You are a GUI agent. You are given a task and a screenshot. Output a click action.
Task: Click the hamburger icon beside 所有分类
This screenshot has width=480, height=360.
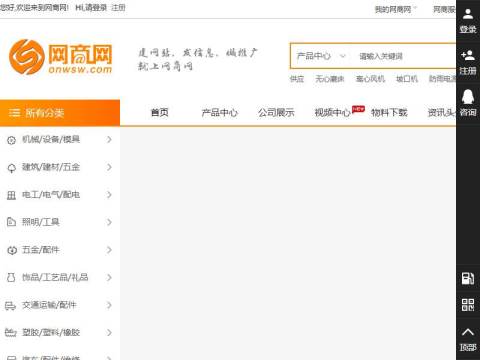coord(15,113)
